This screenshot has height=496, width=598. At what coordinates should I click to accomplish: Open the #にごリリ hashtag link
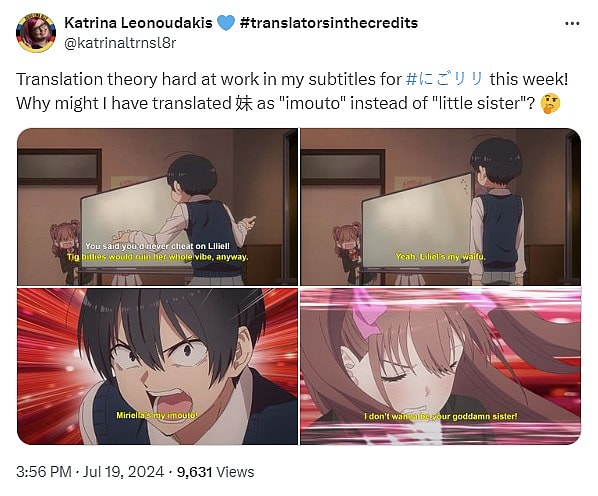point(445,79)
